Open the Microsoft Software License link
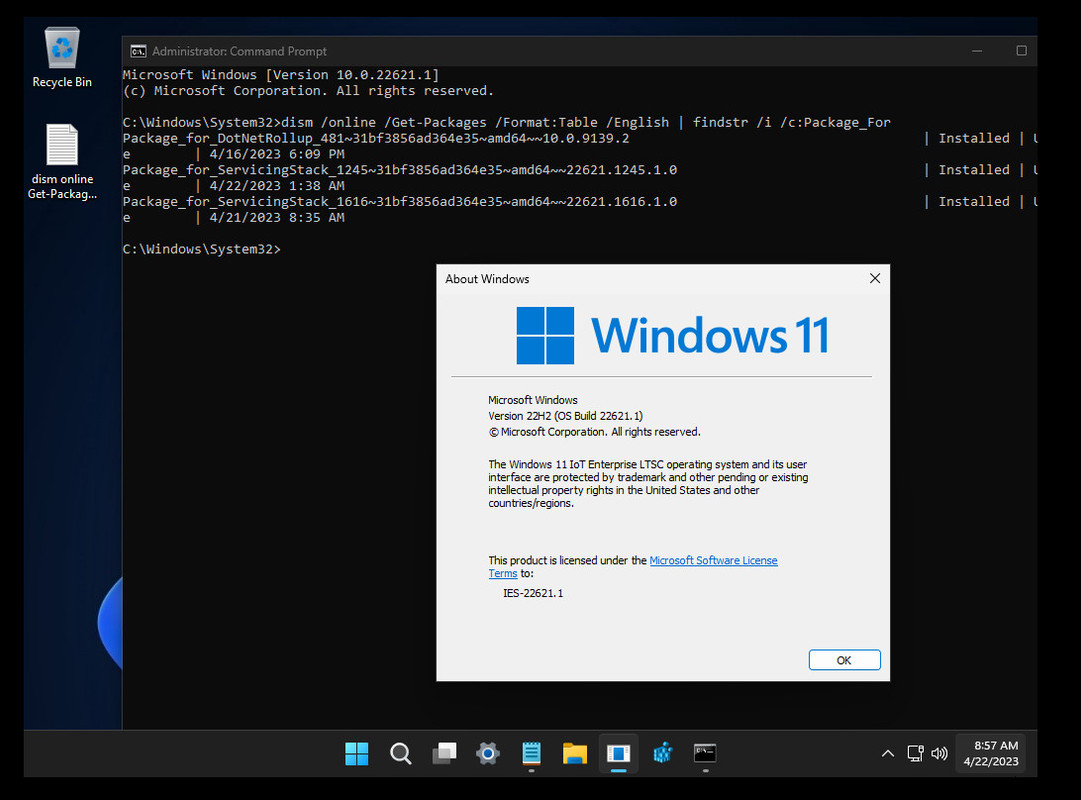The image size is (1081, 800). 714,560
